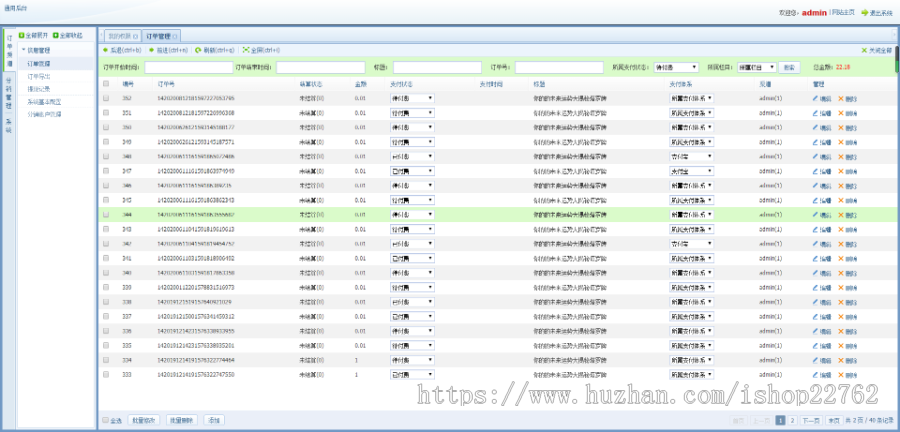Click the 退出系统 (logout) arrow icon
The height and width of the screenshot is (432, 900).
coord(865,12)
